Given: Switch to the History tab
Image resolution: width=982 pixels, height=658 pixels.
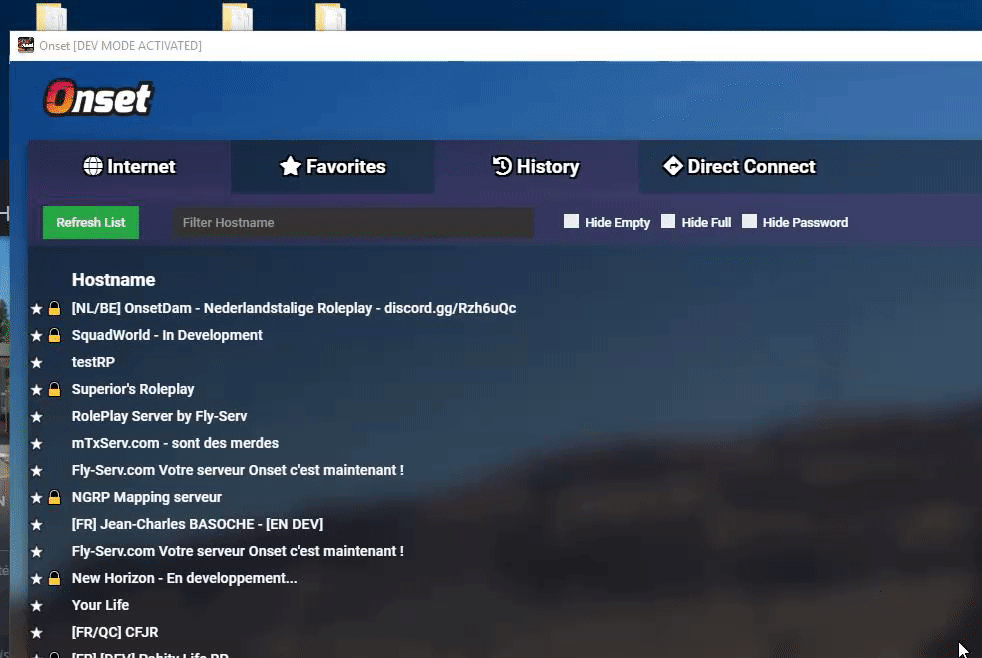Looking at the screenshot, I should point(536,167).
